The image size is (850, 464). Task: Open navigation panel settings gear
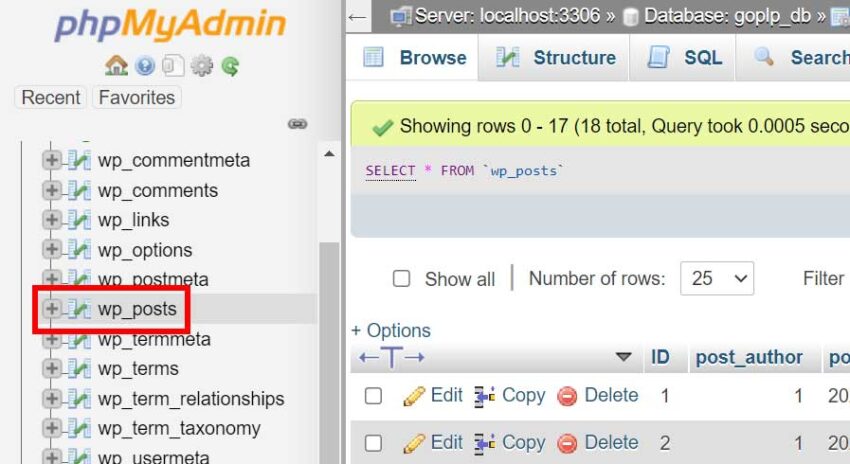click(x=202, y=66)
